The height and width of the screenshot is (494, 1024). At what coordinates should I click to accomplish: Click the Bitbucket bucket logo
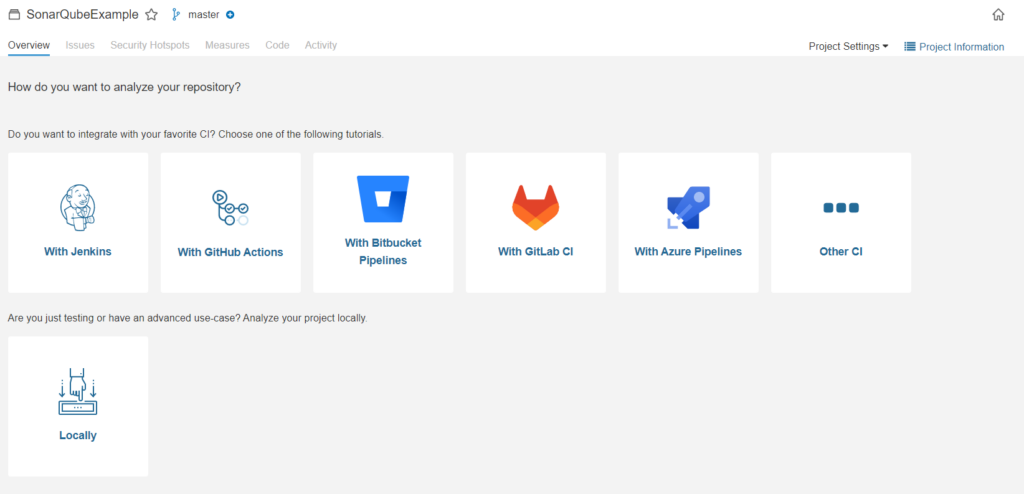[x=383, y=199]
